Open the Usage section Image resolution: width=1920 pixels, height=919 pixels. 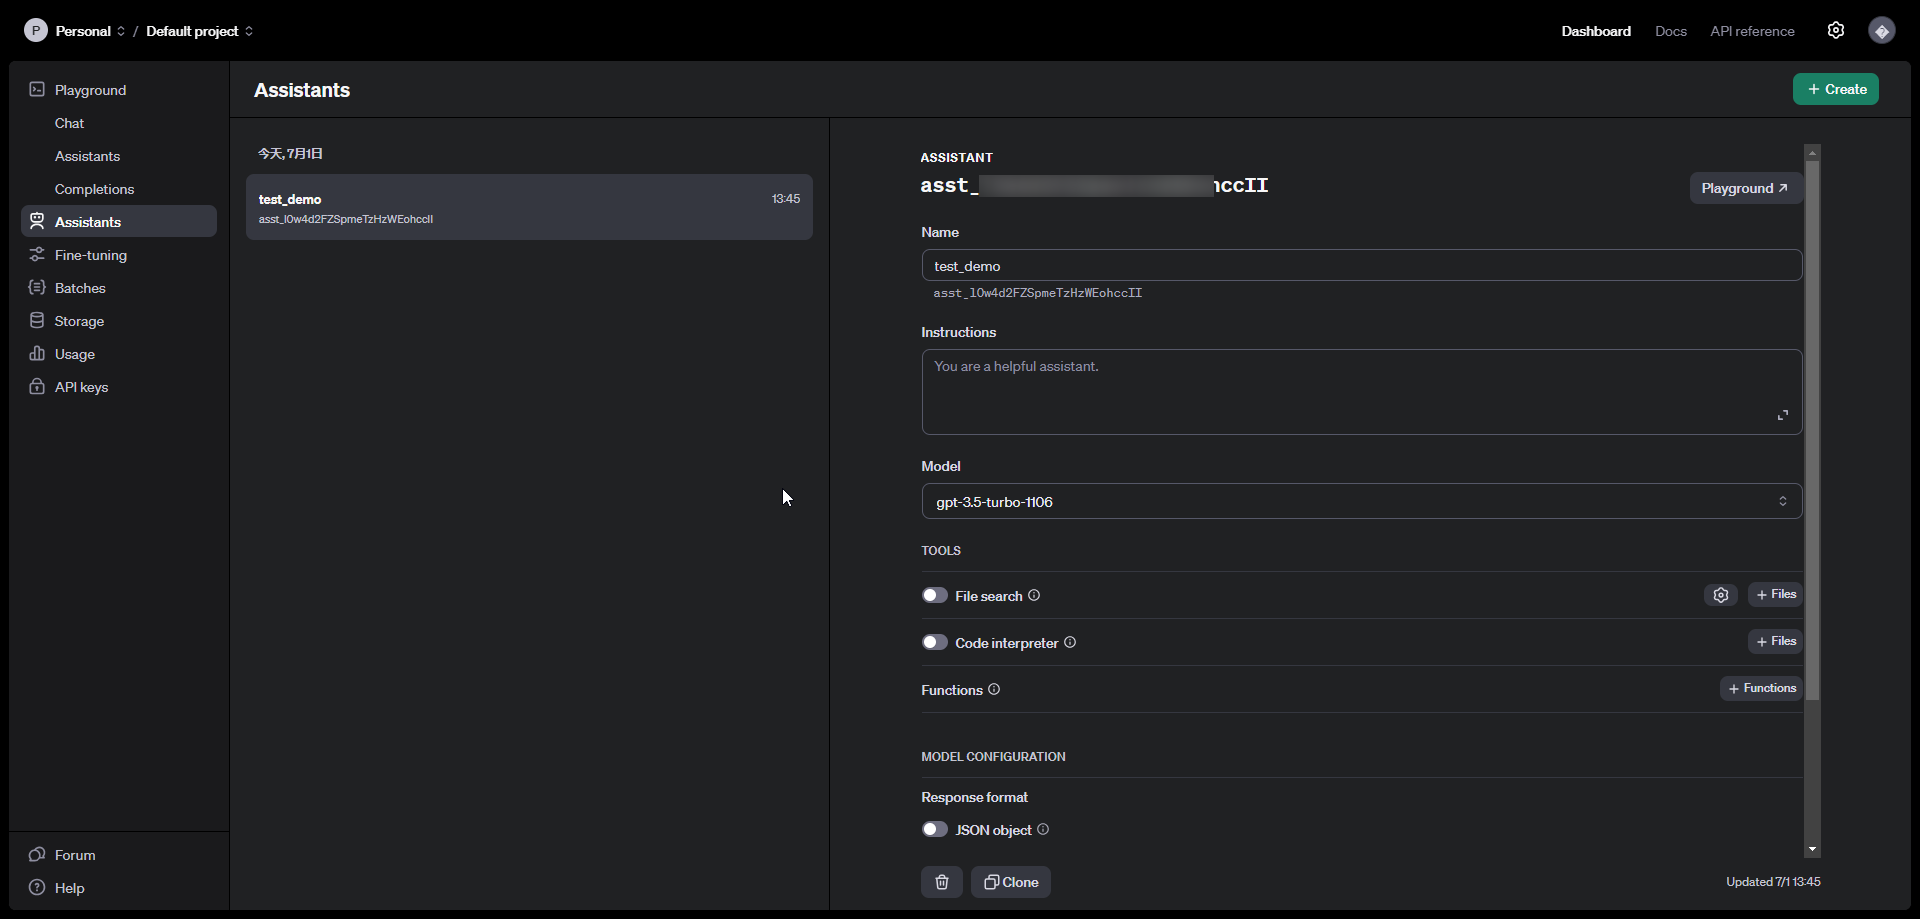click(74, 353)
